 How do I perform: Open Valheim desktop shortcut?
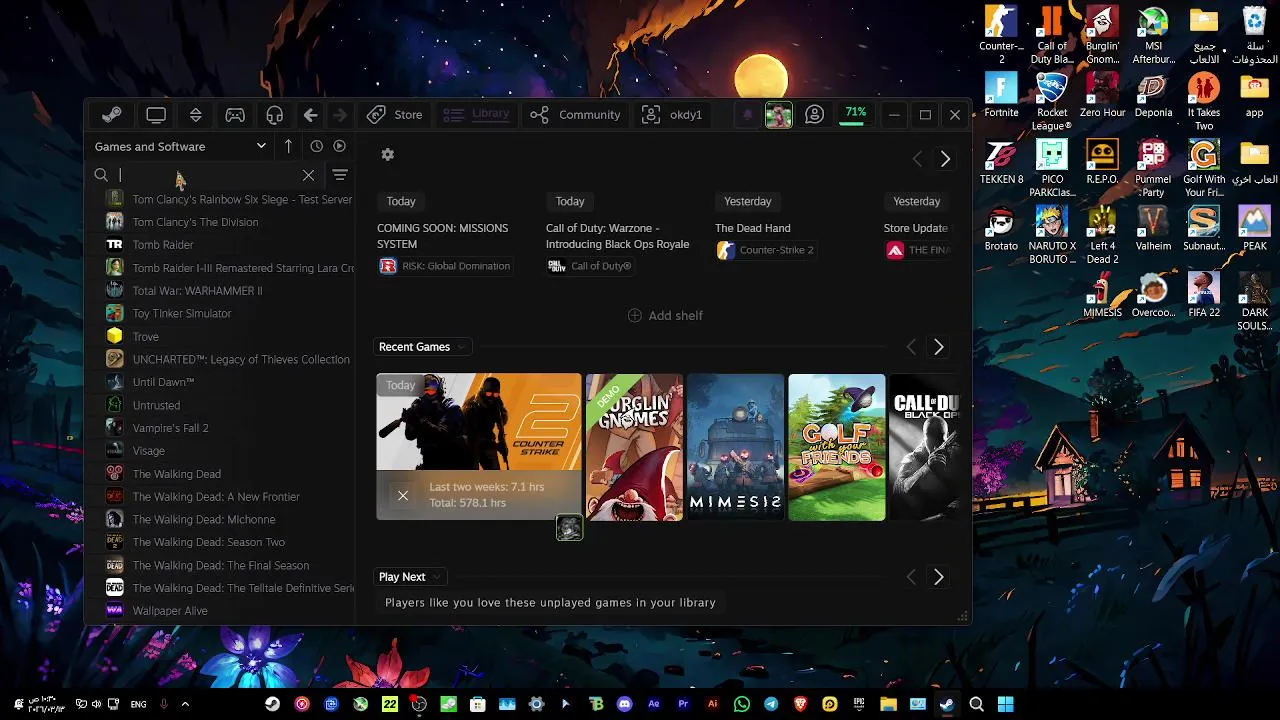1153,228
